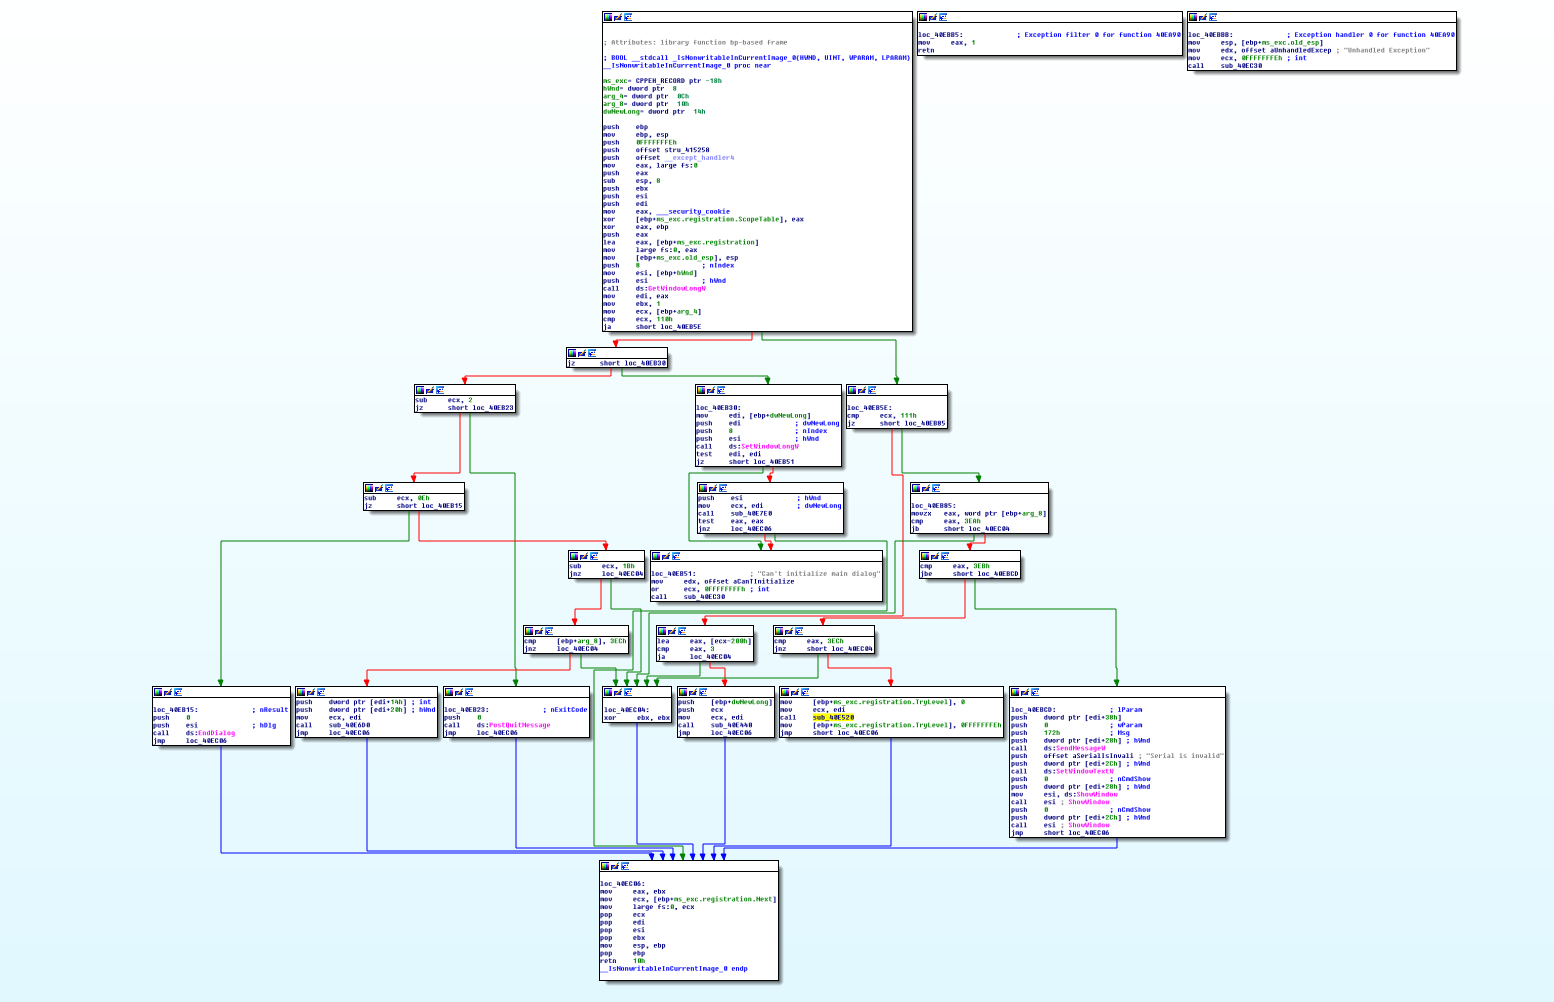Click the 'jz short loc_40EB85' instruction
This screenshot has height=1002, width=1554.
896,423
